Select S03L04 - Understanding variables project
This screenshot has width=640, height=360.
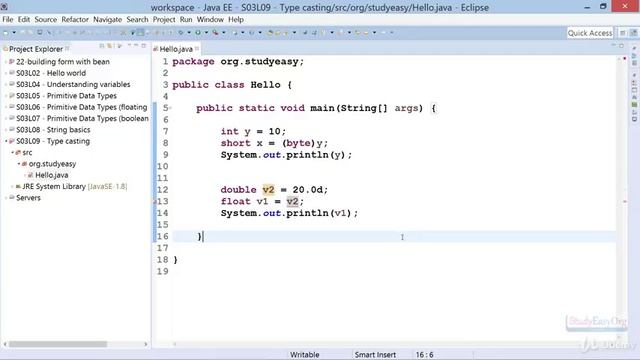pyautogui.click(x=73, y=84)
